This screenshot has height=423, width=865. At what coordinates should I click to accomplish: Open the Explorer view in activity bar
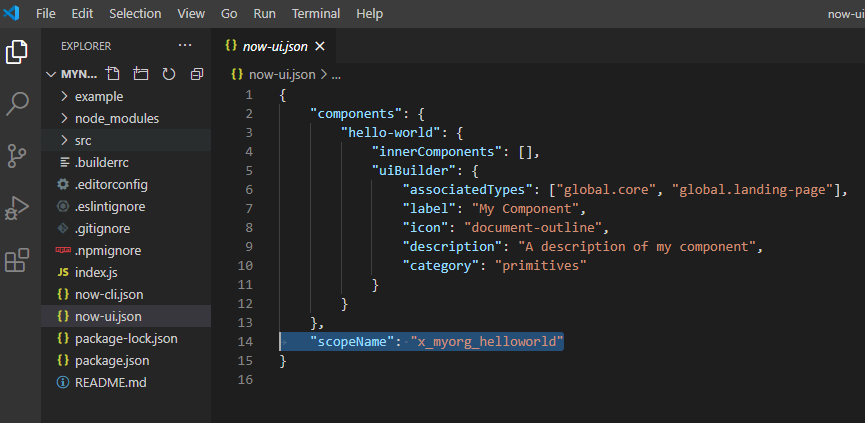17,52
